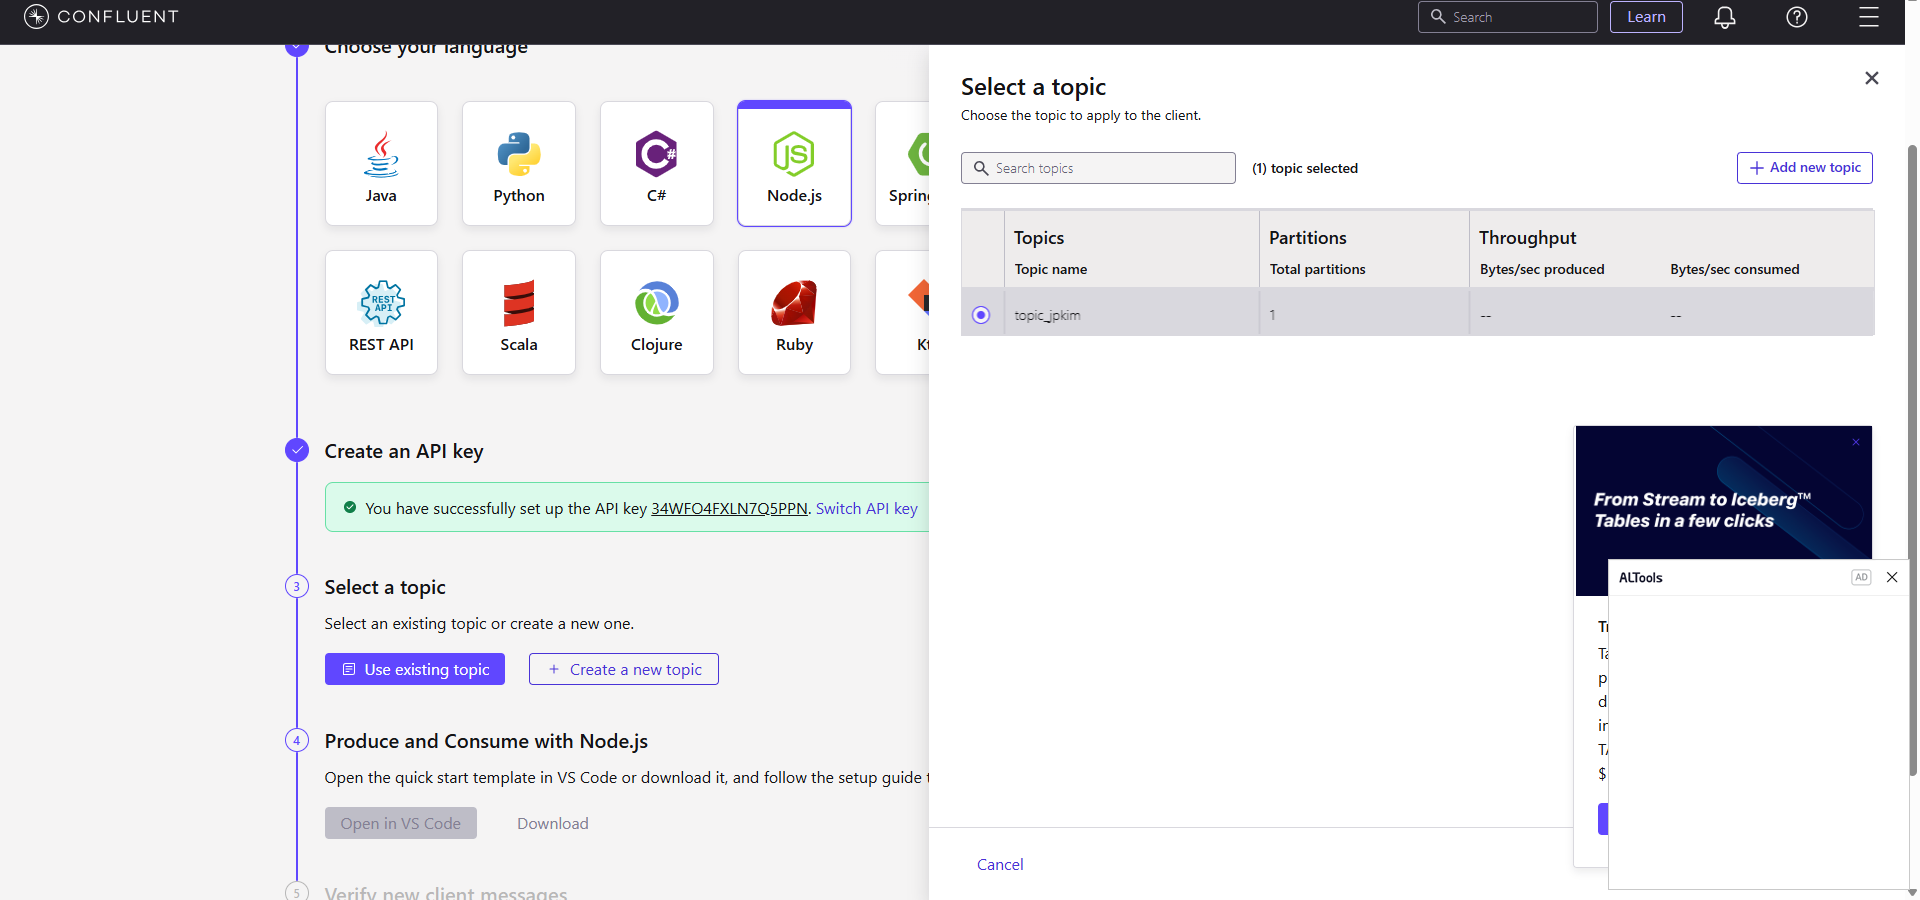The width and height of the screenshot is (1920, 900).
Task: Click the topic_jpkim topic name
Action: (x=1047, y=315)
